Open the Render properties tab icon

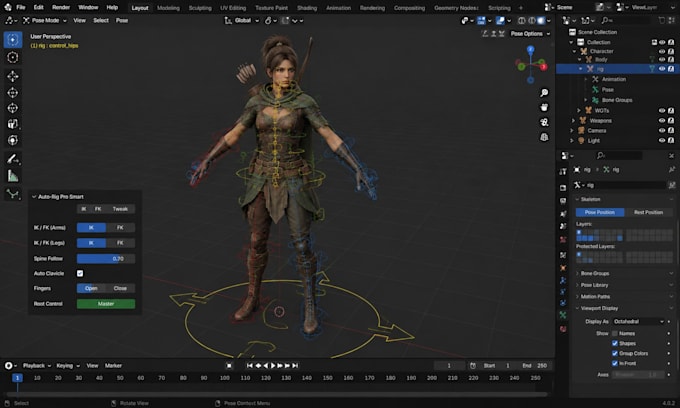click(x=563, y=188)
